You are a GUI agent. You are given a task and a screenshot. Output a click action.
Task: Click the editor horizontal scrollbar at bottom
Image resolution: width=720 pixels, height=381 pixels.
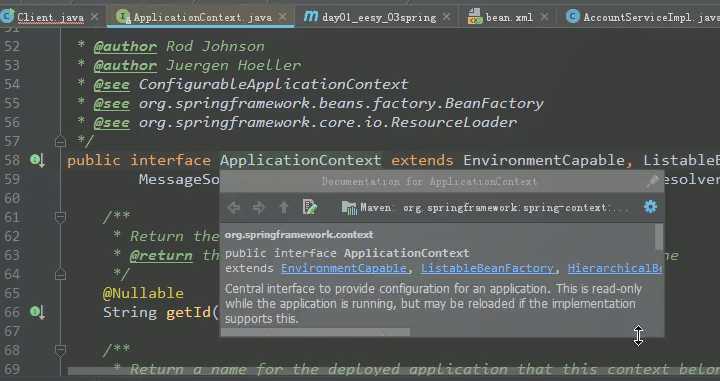394,371
